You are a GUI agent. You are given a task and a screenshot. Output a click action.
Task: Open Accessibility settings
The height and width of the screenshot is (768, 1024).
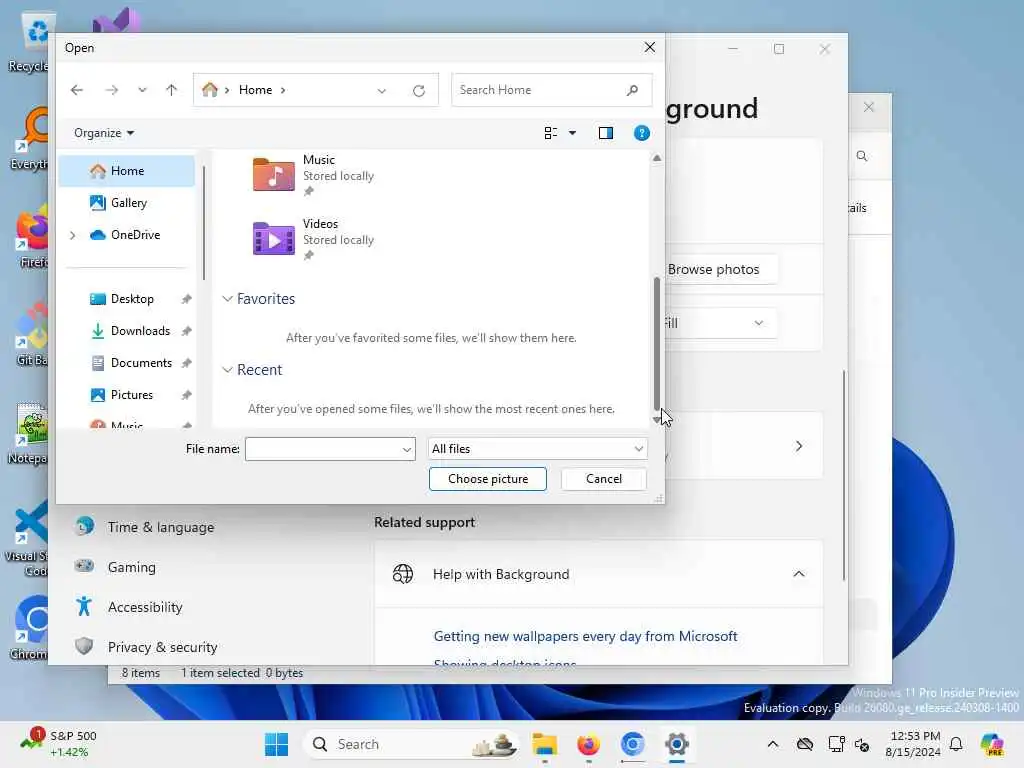coord(145,607)
